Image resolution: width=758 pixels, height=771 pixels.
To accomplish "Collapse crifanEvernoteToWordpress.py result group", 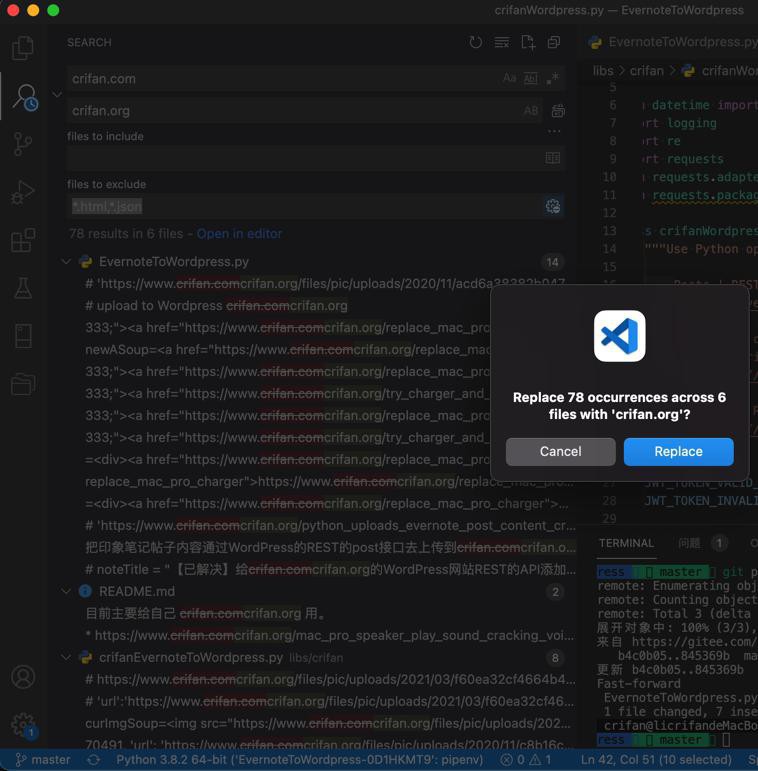I will click(x=66, y=657).
